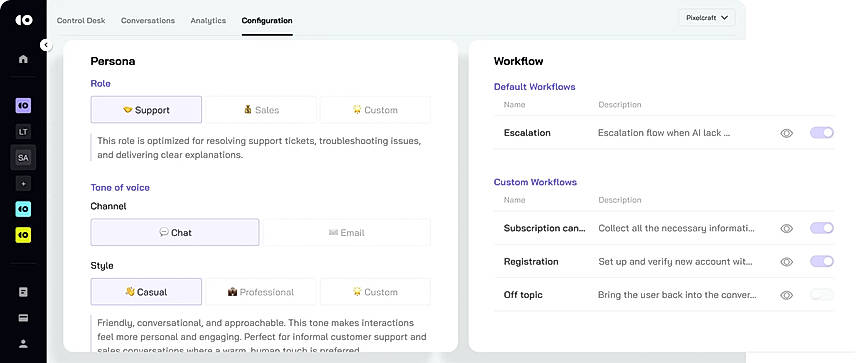
Task: View Off topic workflow via eye icon
Action: pos(786,295)
